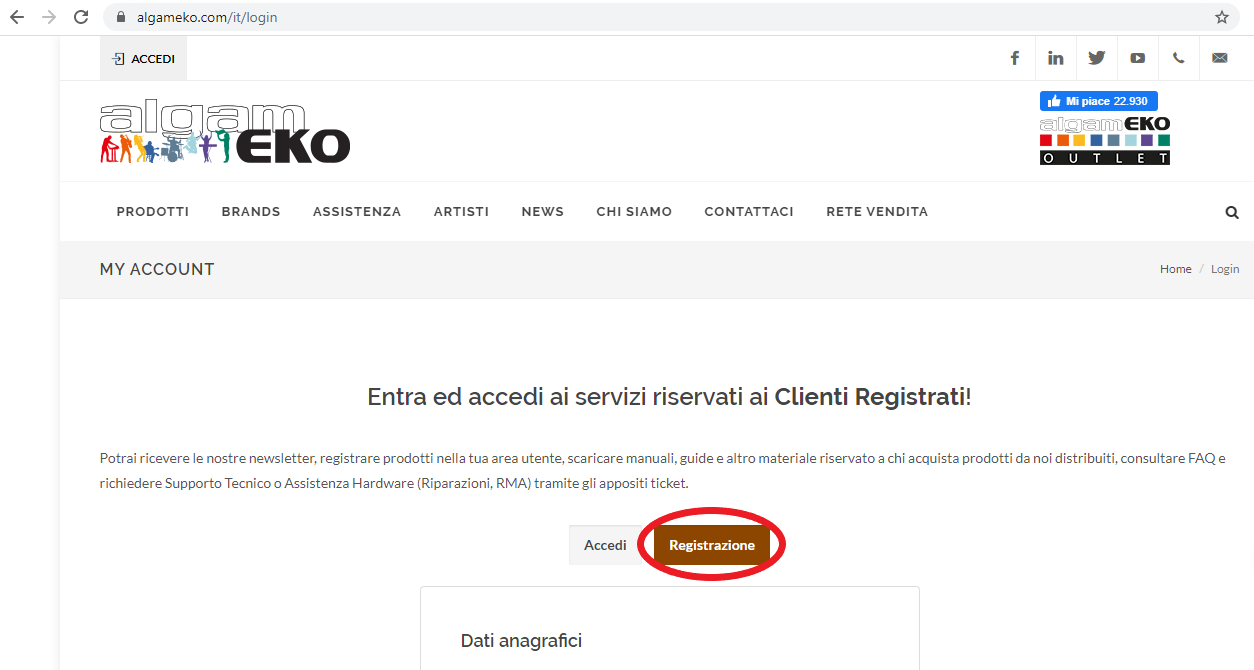
Task: Select the Registrazione tab
Action: point(712,545)
